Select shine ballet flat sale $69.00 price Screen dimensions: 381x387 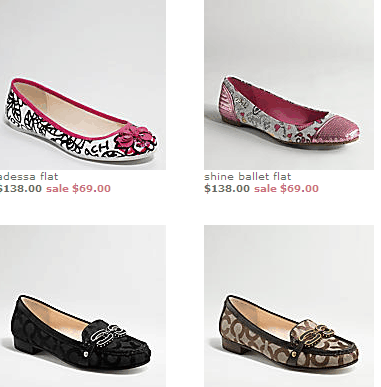286,188
